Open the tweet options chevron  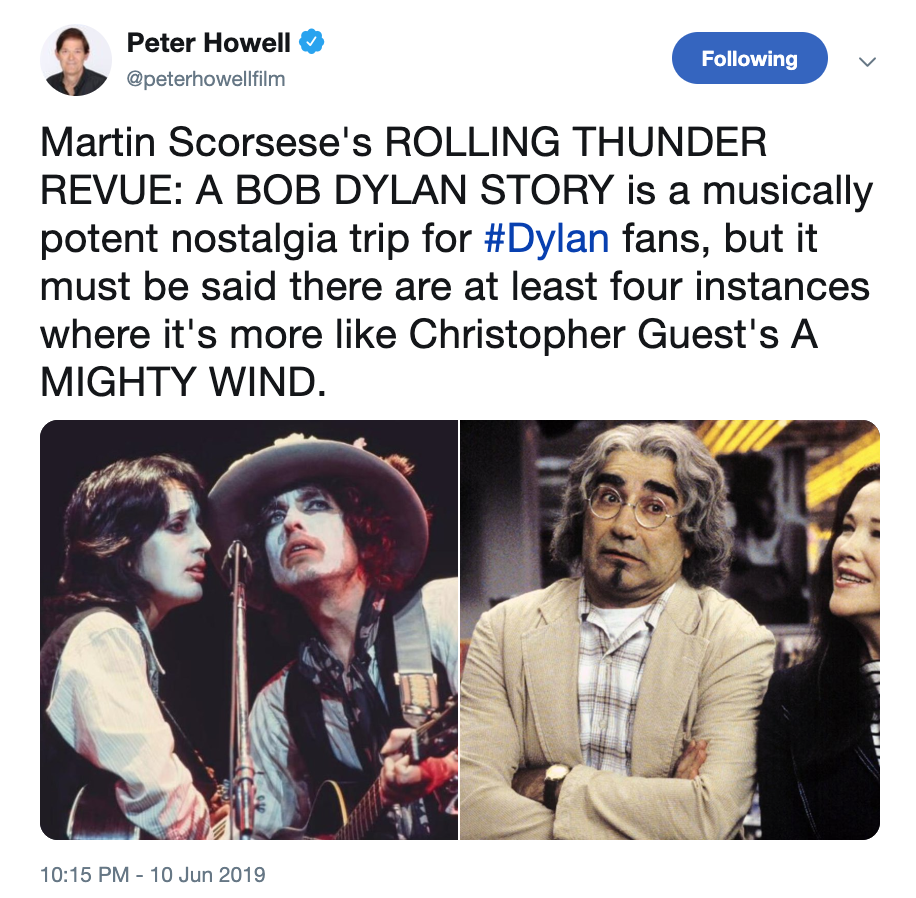click(868, 61)
